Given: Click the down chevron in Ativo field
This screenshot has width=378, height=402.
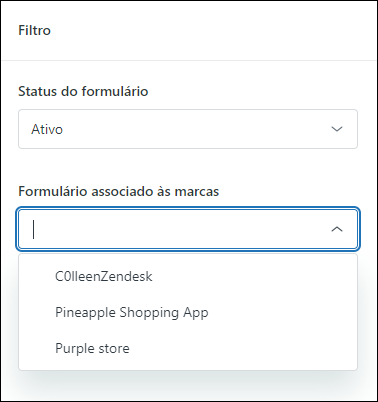Looking at the screenshot, I should point(337,129).
